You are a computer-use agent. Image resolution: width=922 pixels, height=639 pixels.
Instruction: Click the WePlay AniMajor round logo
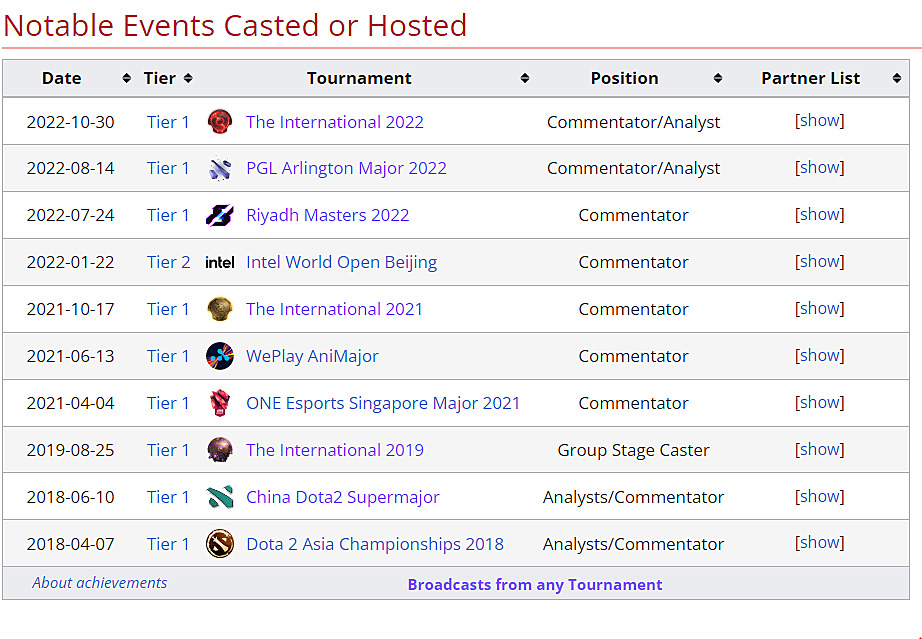pyautogui.click(x=220, y=356)
